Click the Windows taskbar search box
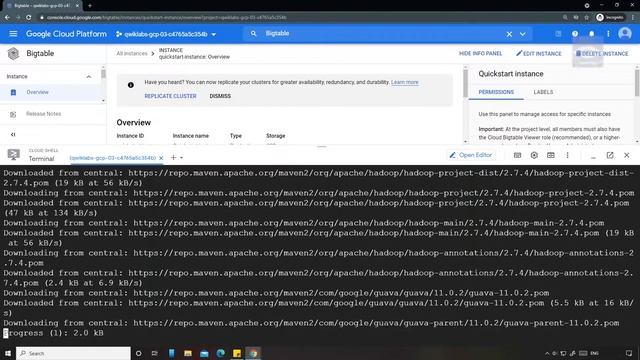Image resolution: width=640 pixels, height=360 pixels. 73,353
